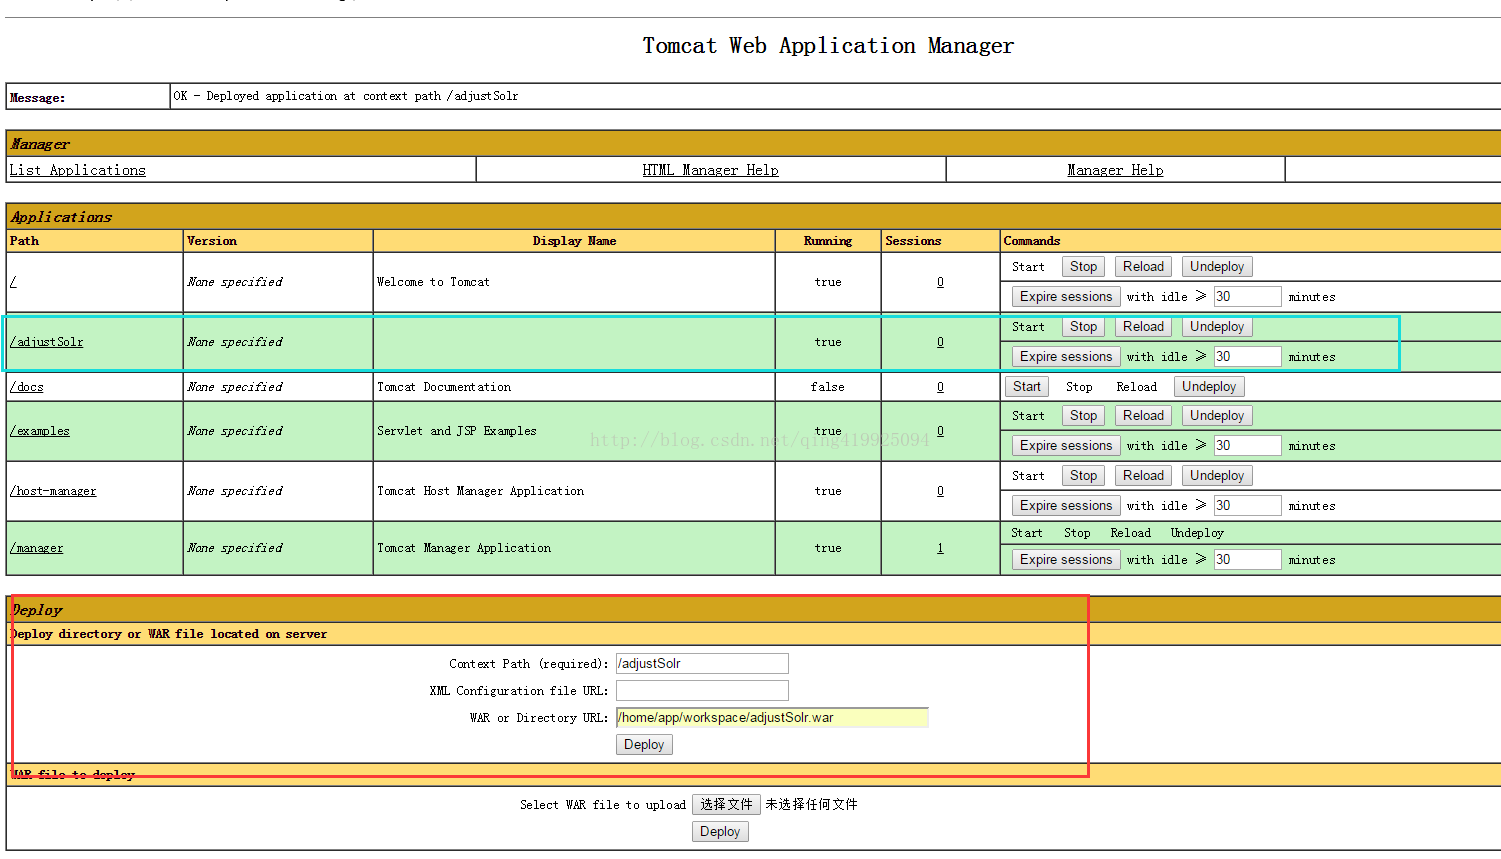The image size is (1501, 859).
Task: Click the 'Display Name' column header
Action: (x=574, y=241)
